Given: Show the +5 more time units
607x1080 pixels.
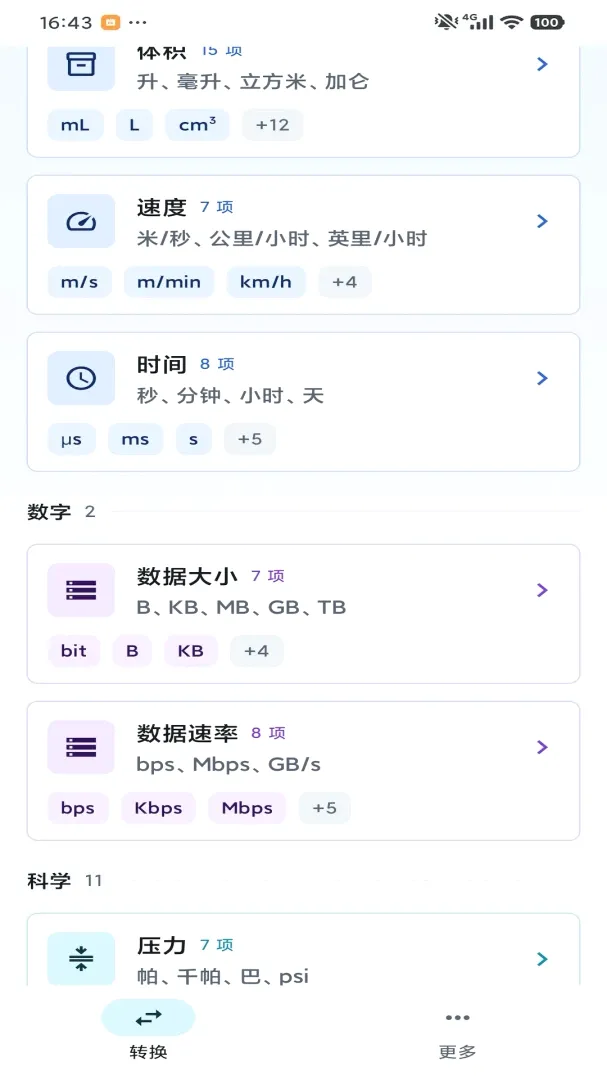Looking at the screenshot, I should [x=249, y=439].
